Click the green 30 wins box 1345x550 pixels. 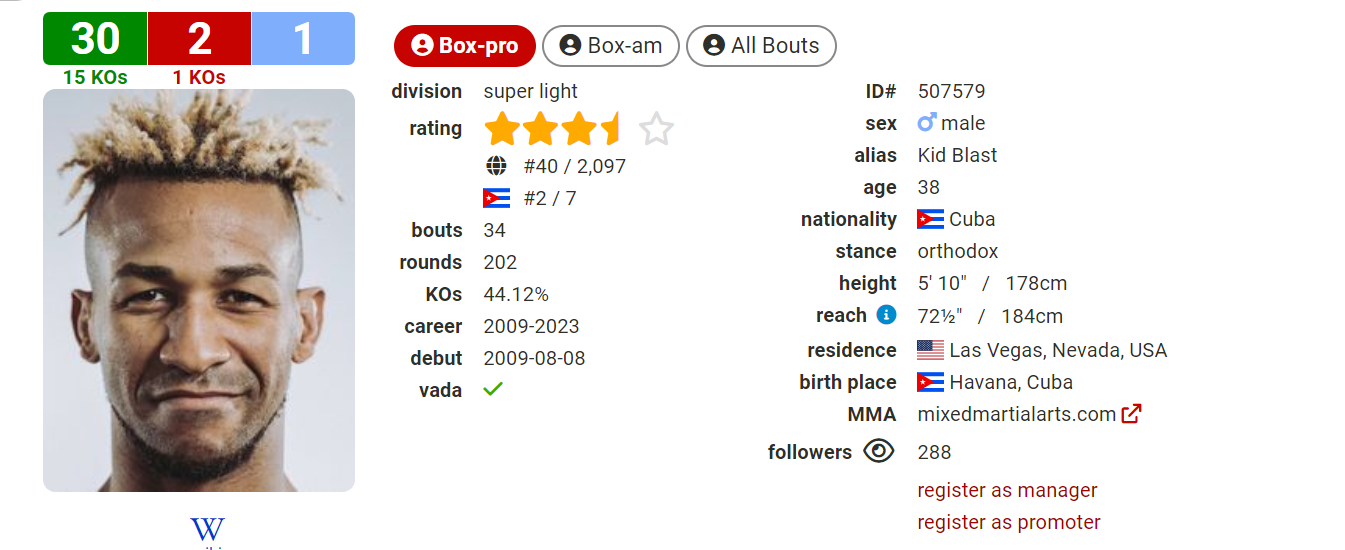[95, 39]
